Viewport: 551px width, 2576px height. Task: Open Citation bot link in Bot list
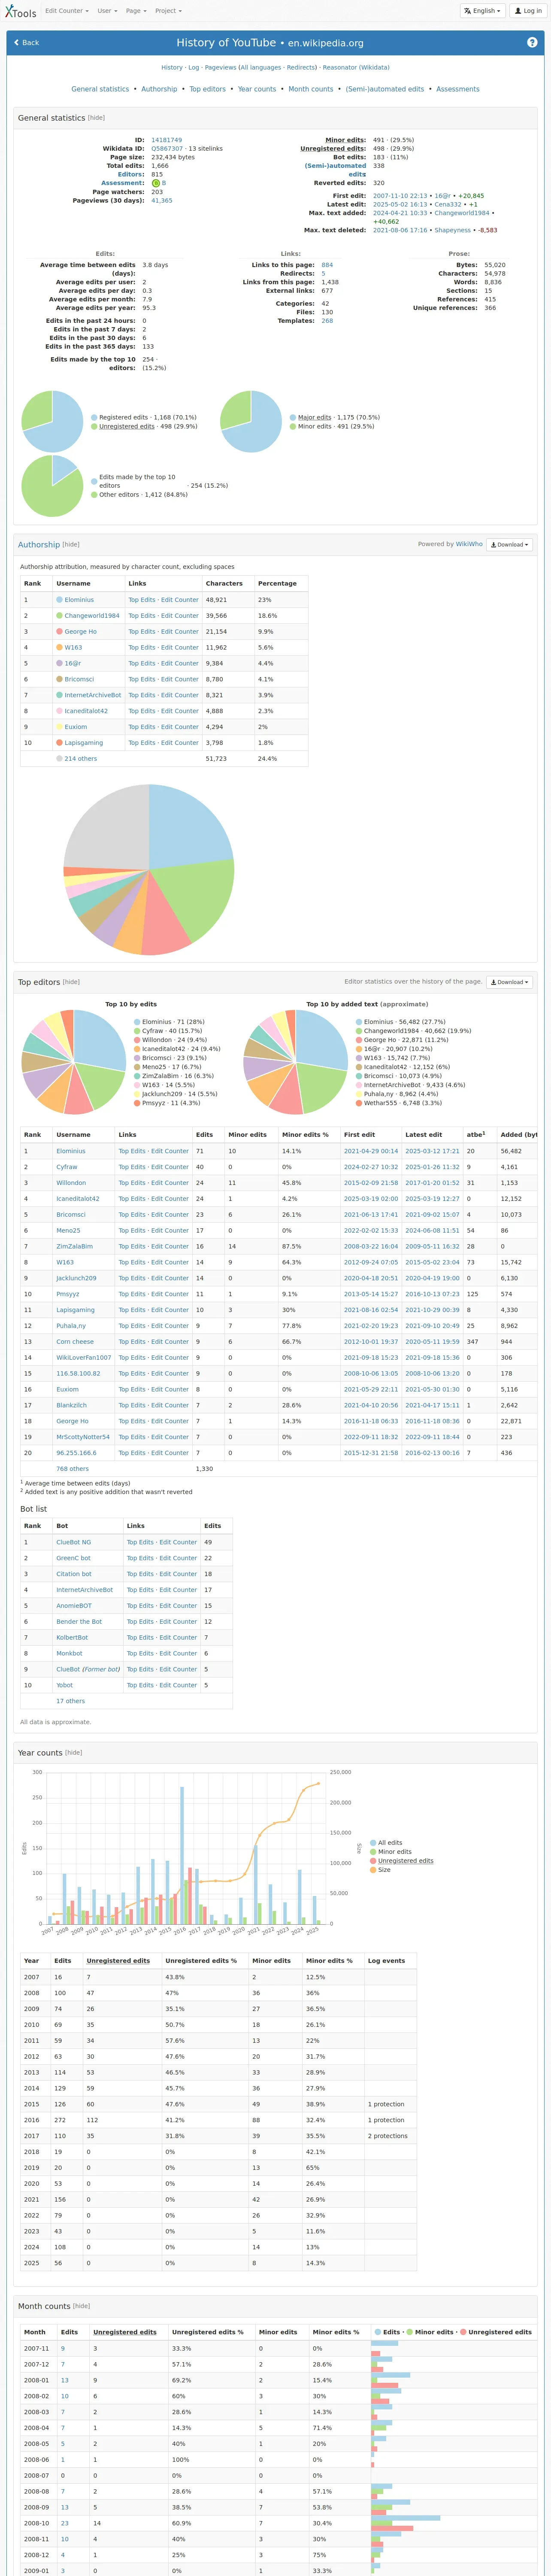(x=74, y=1574)
